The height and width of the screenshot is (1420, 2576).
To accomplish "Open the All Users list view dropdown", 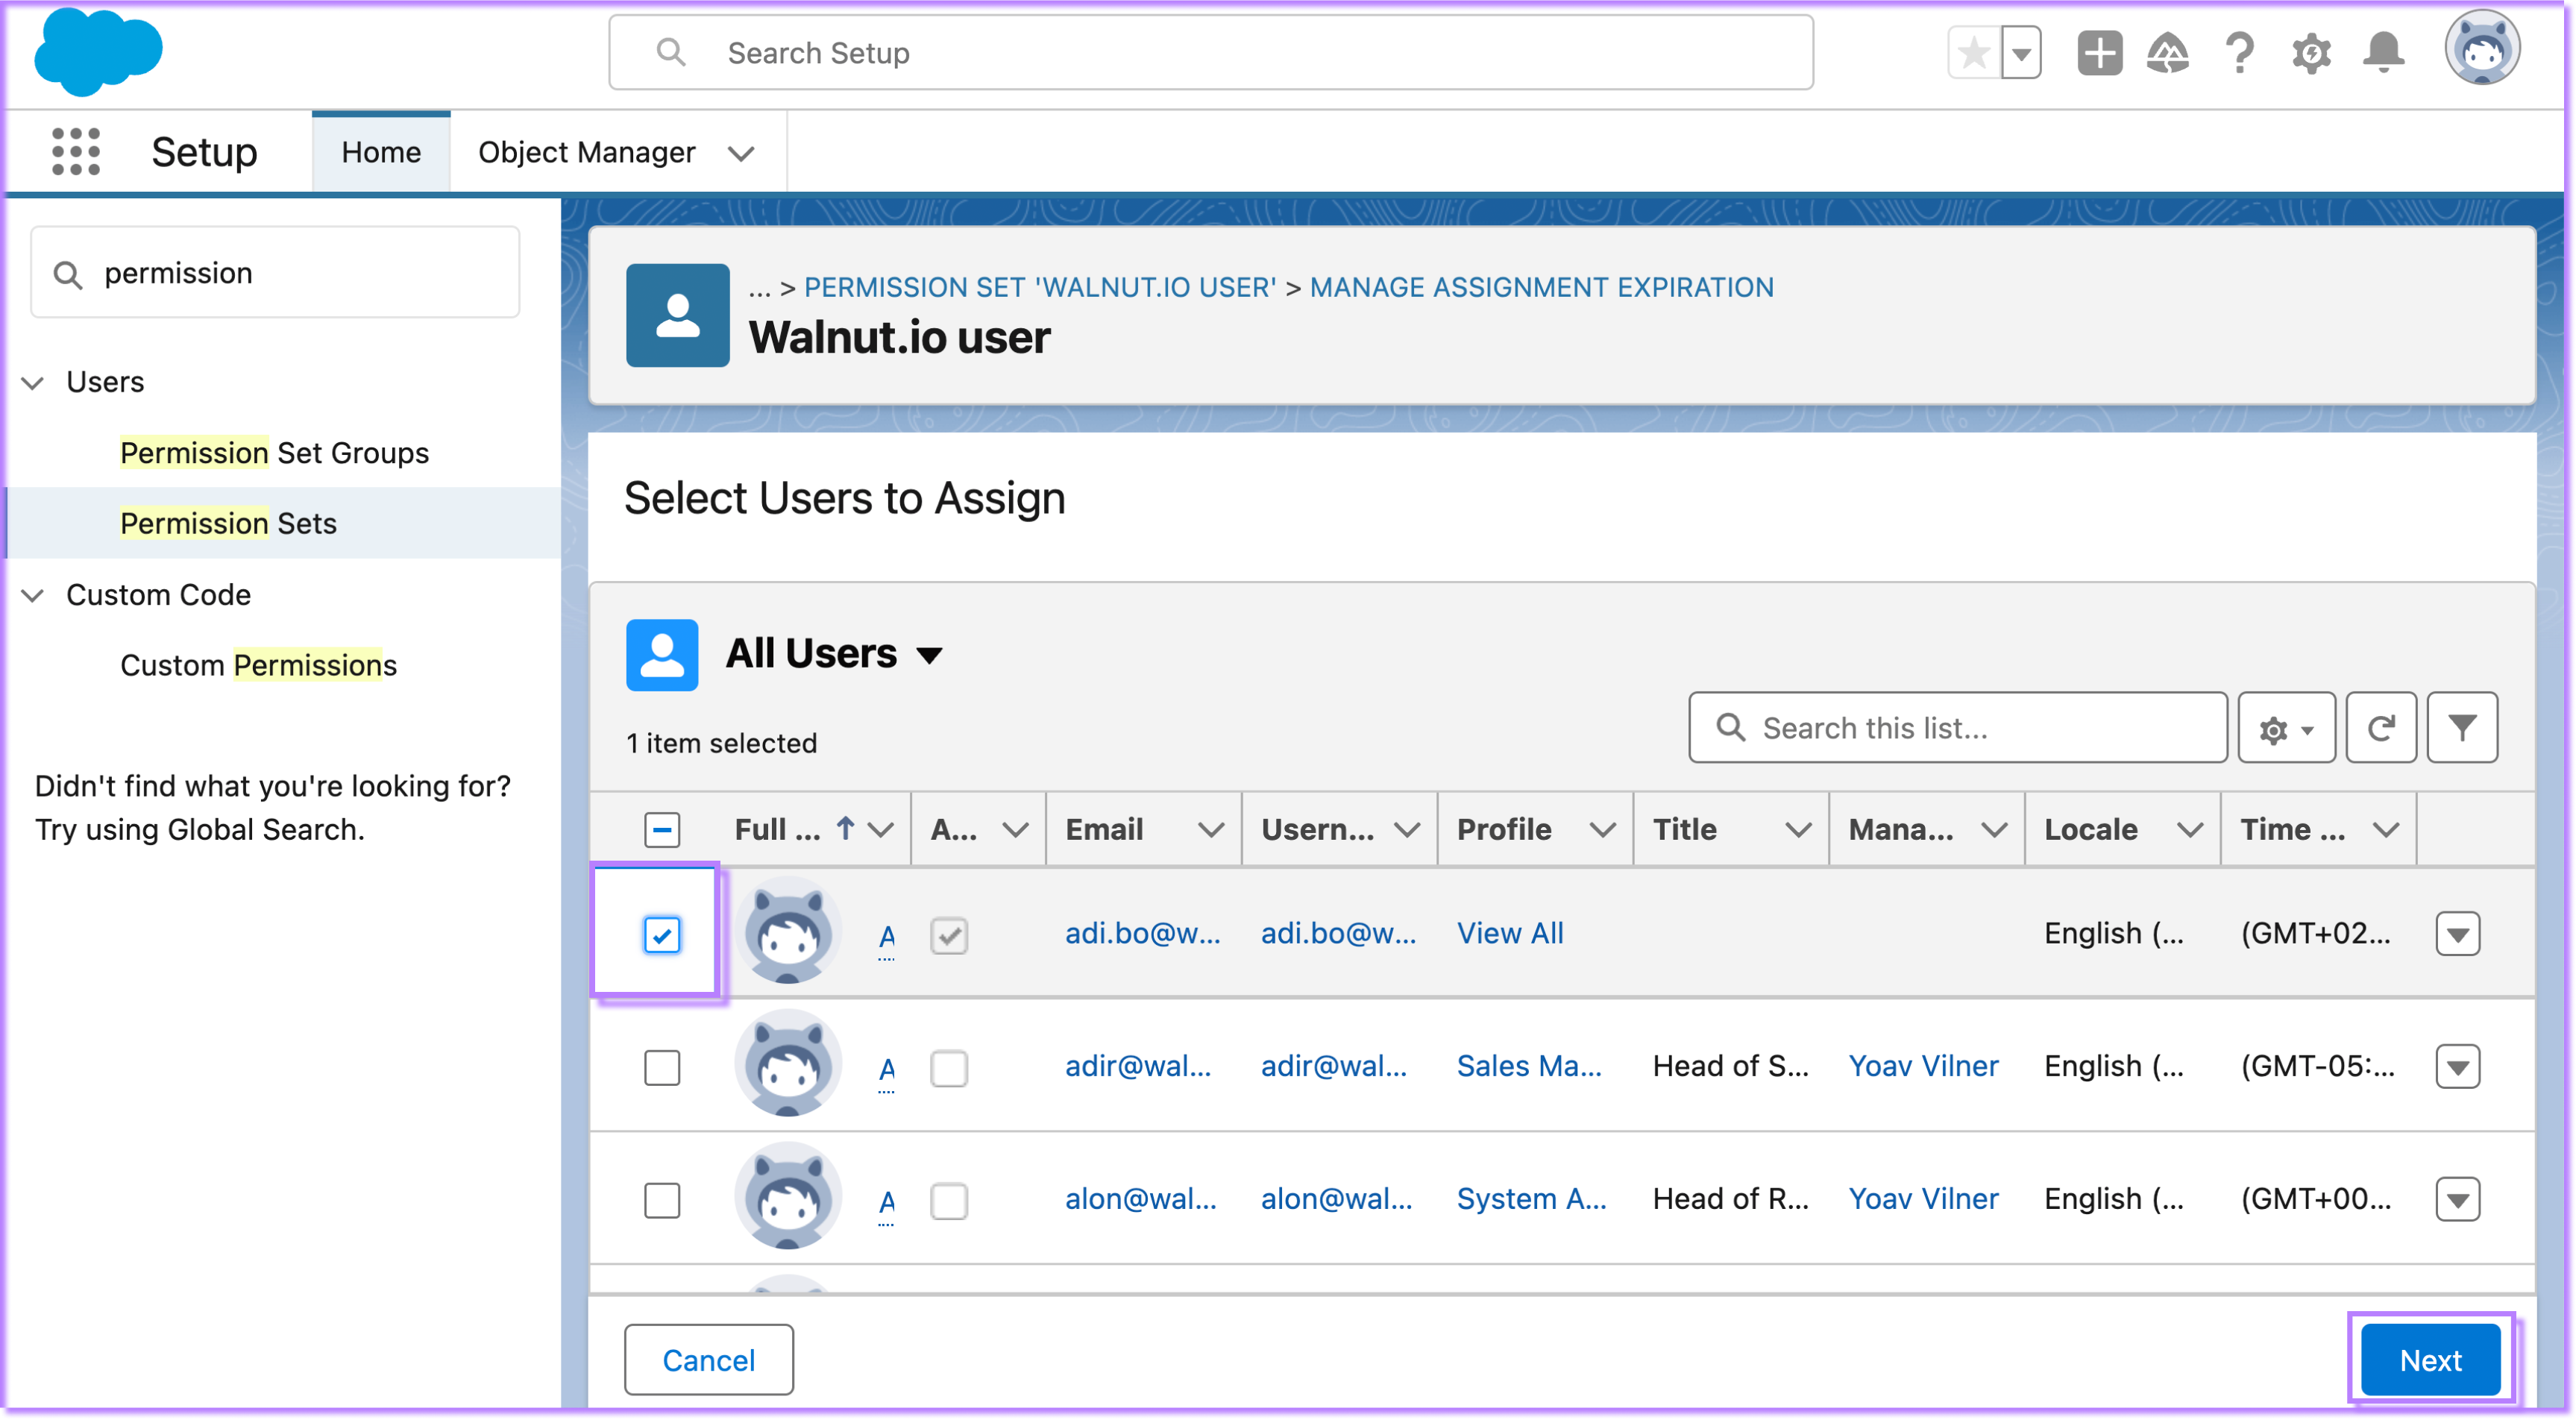I will tap(929, 656).
